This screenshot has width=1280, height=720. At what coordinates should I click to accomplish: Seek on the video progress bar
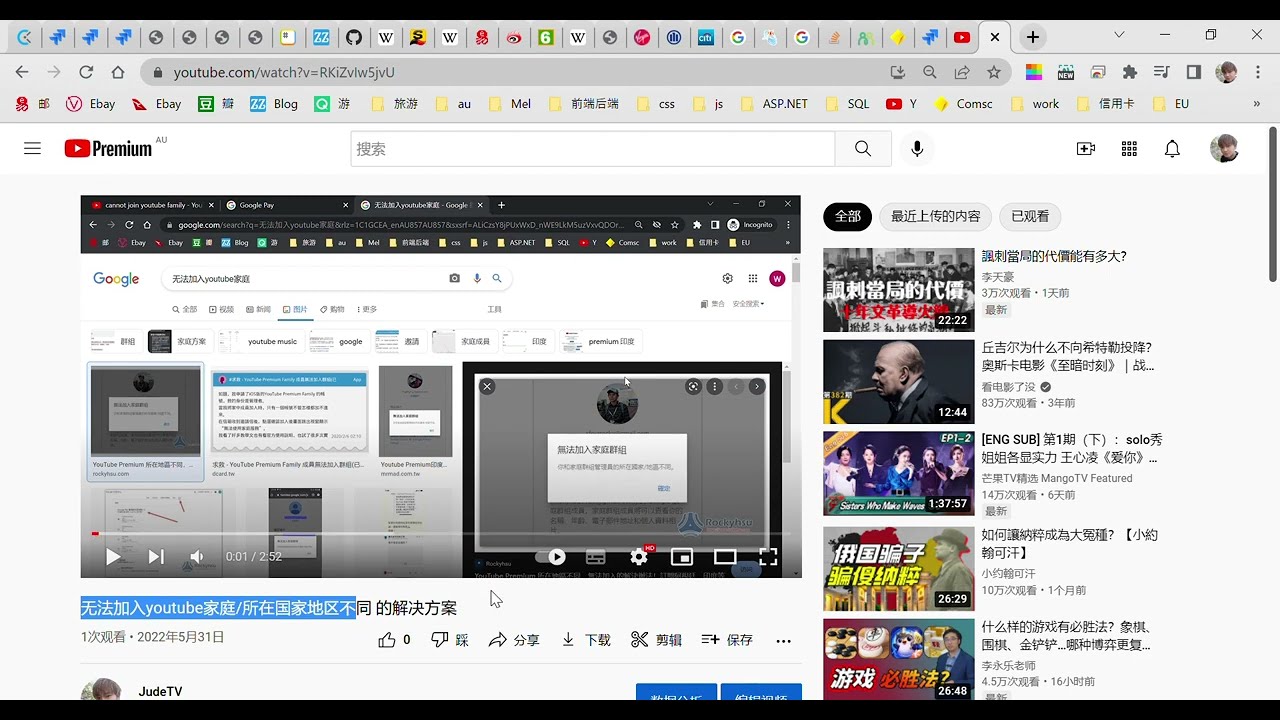coord(441,533)
